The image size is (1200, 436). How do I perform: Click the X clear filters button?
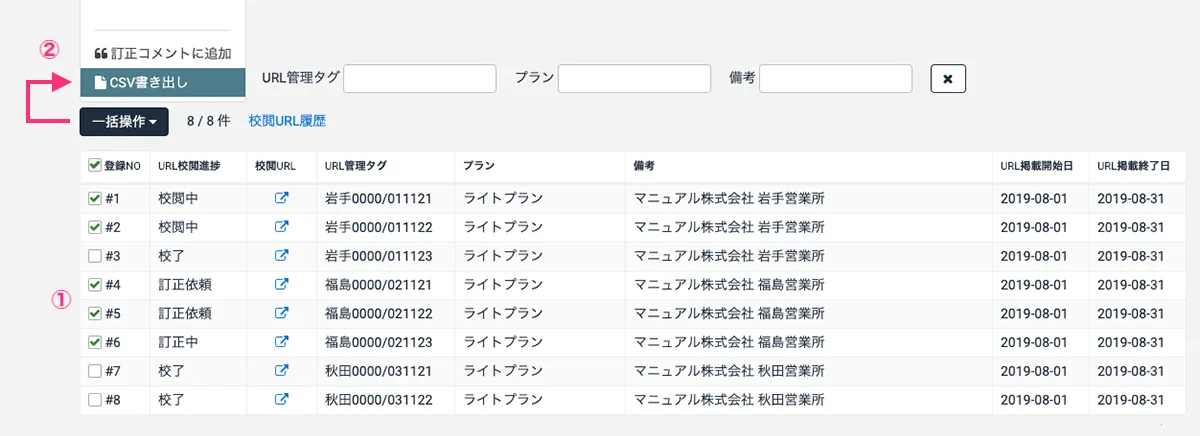(x=947, y=78)
